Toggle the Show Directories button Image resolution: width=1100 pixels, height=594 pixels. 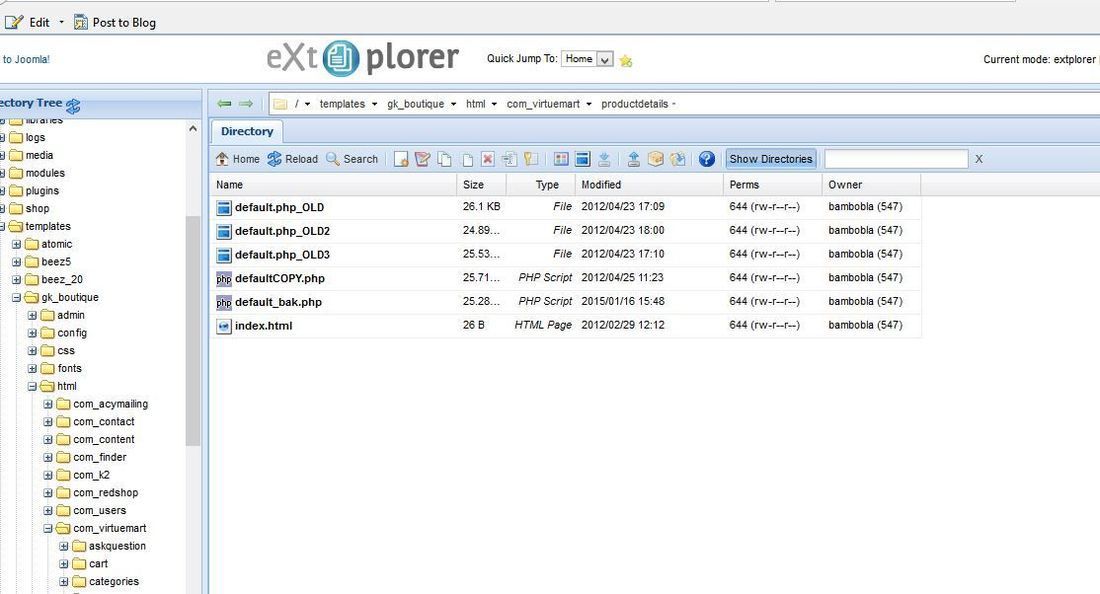[x=770, y=159]
